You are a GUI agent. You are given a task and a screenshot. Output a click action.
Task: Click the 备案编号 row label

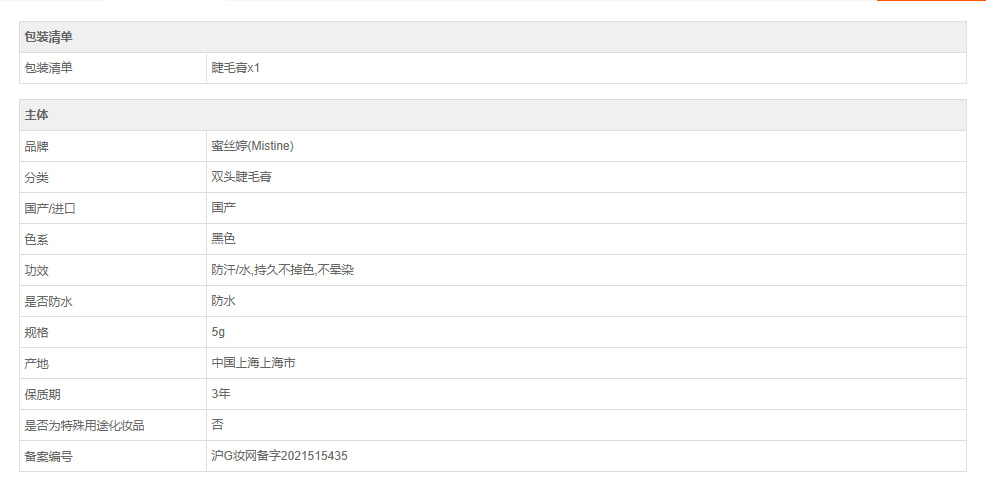(x=48, y=456)
